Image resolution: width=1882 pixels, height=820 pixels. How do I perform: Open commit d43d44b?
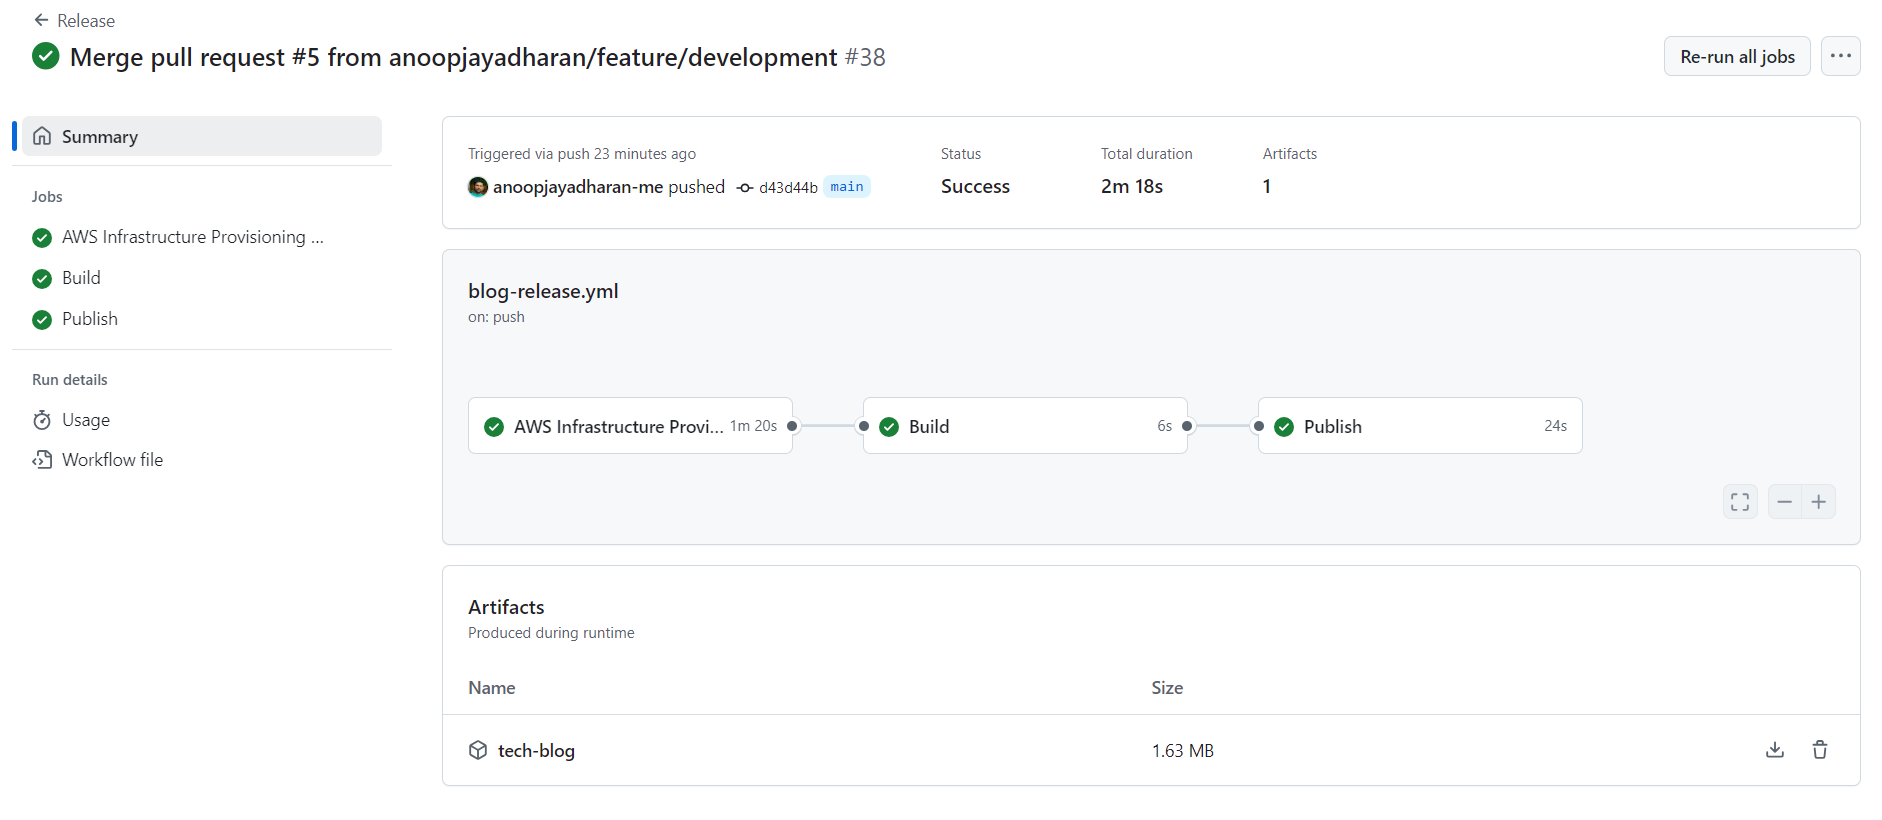point(788,187)
